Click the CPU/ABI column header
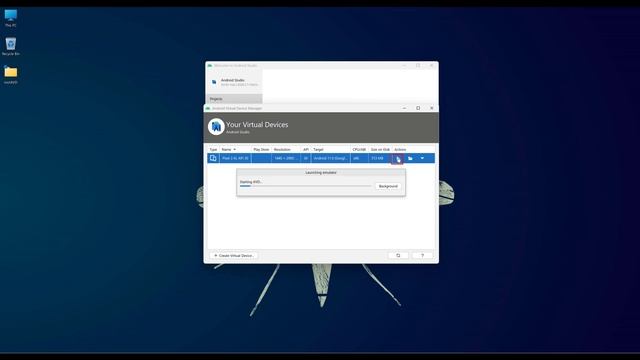 (359, 150)
